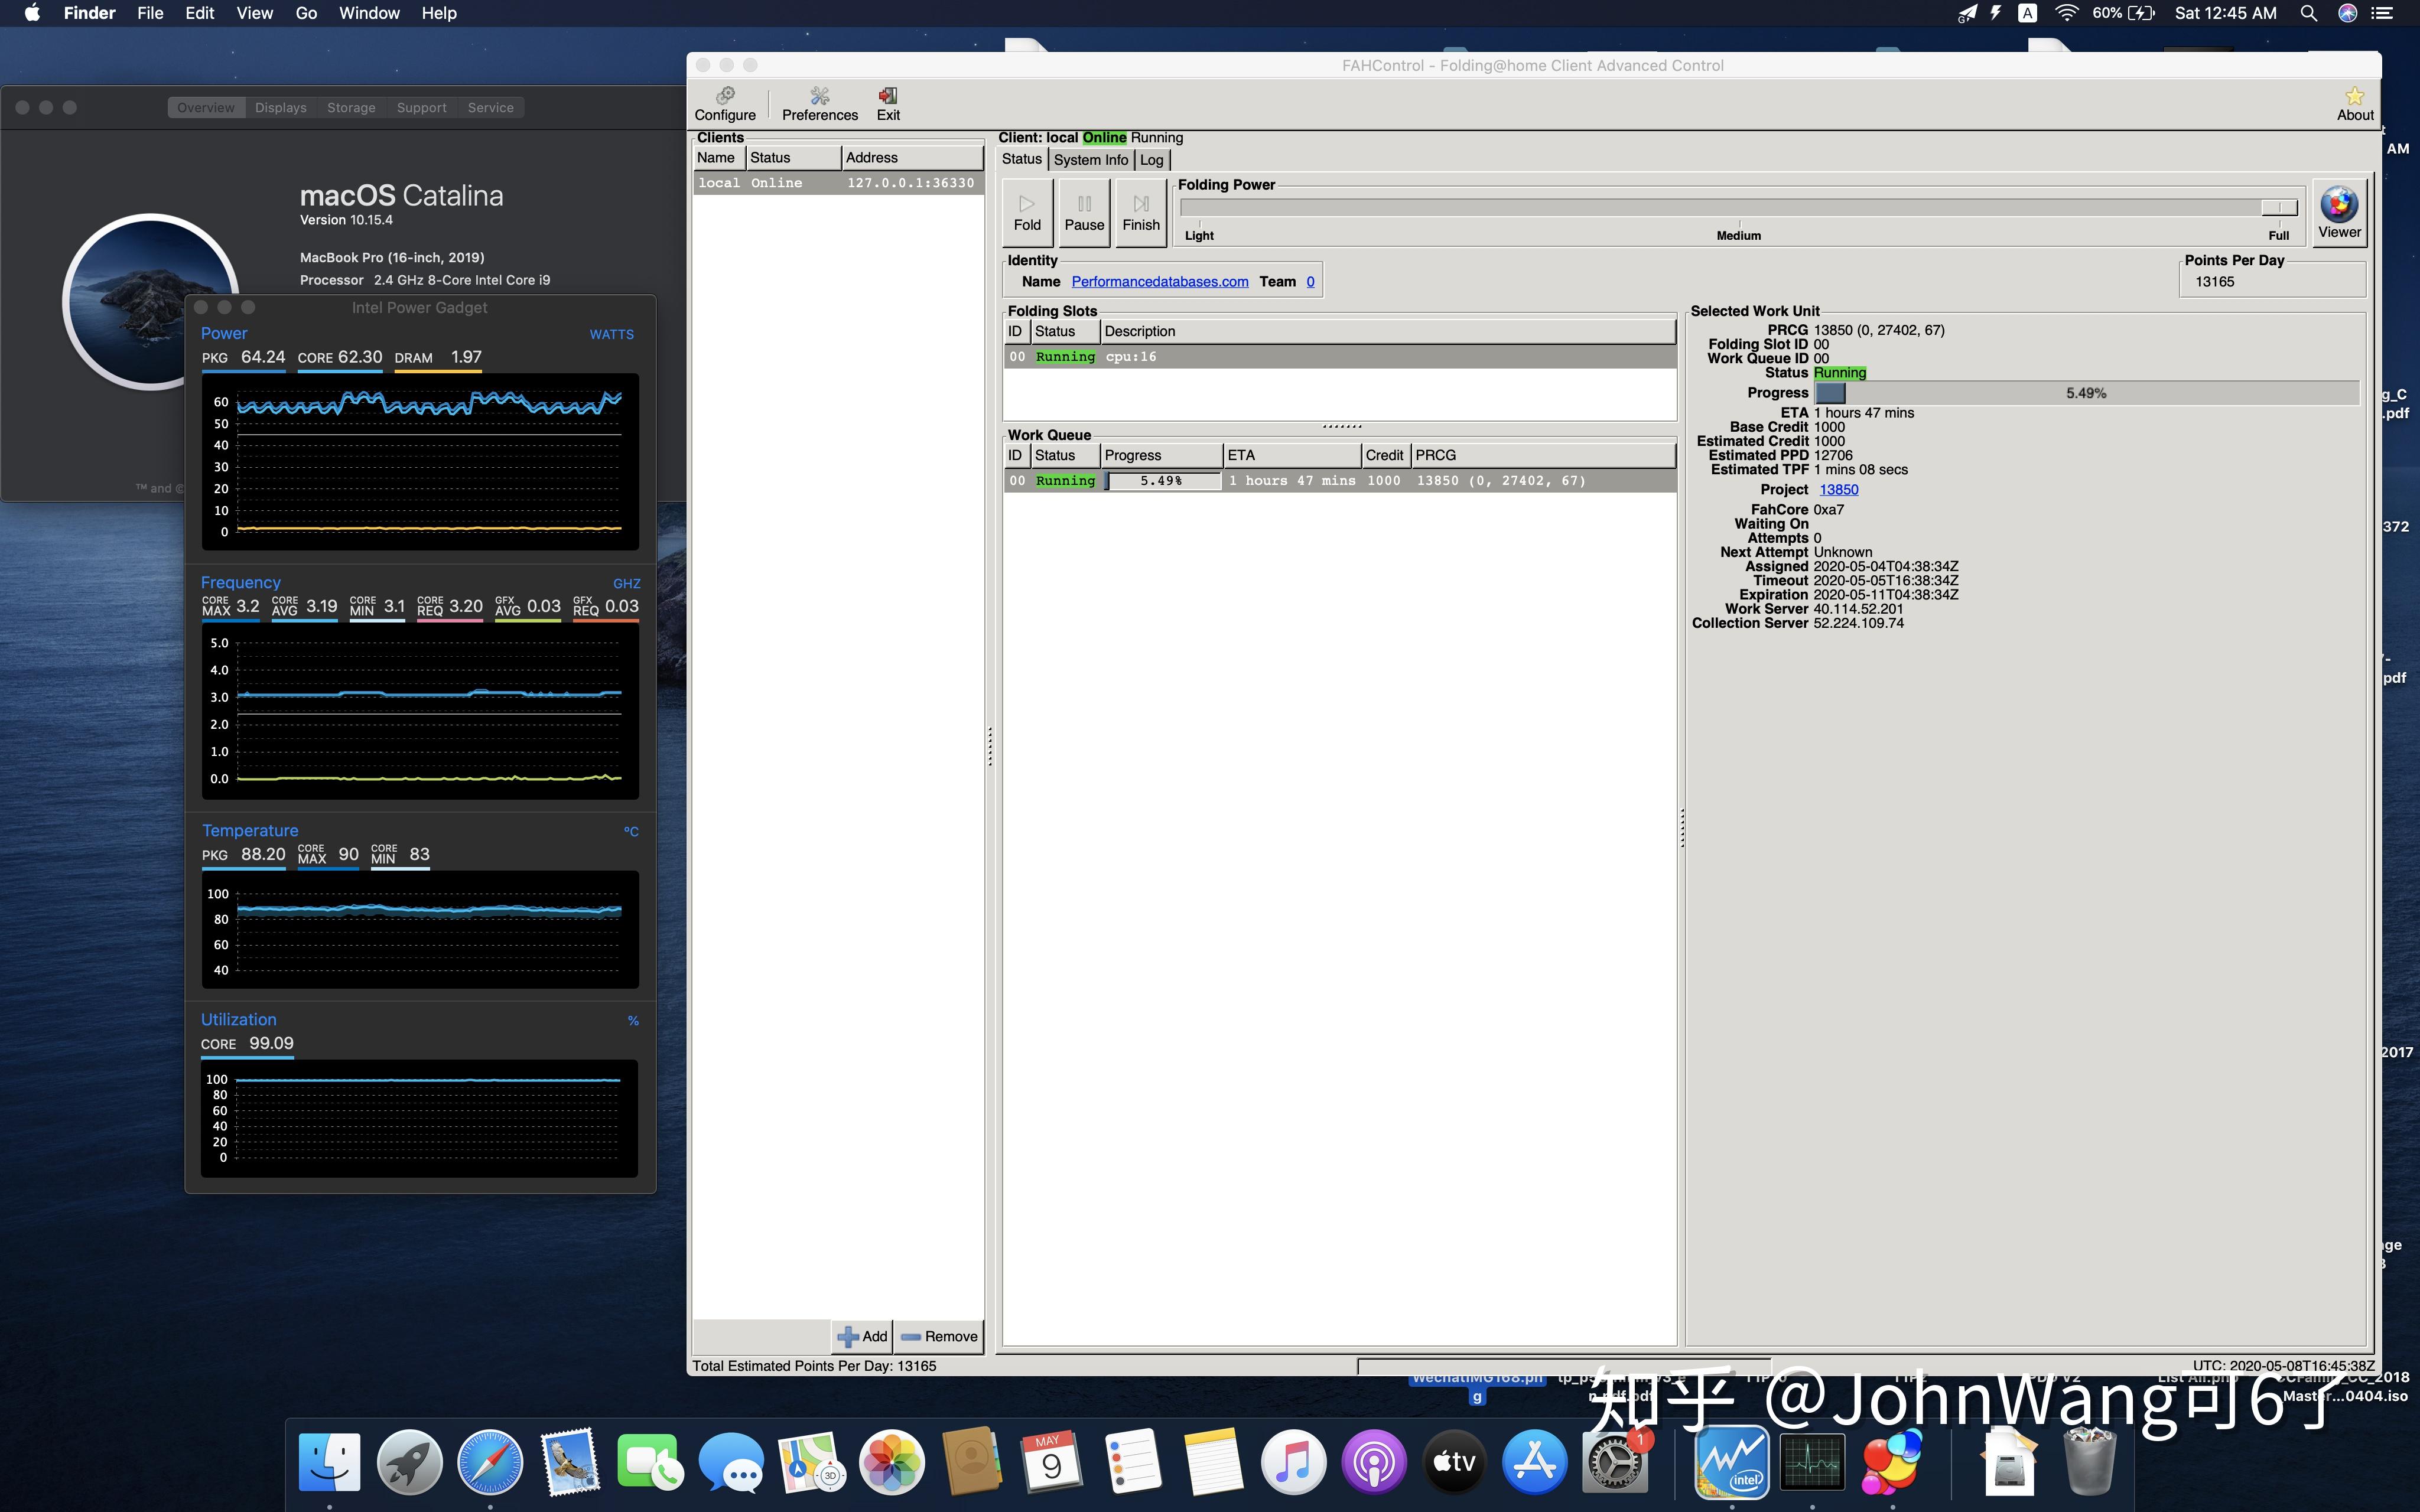Open Apple TV from the Dock

[x=1454, y=1462]
